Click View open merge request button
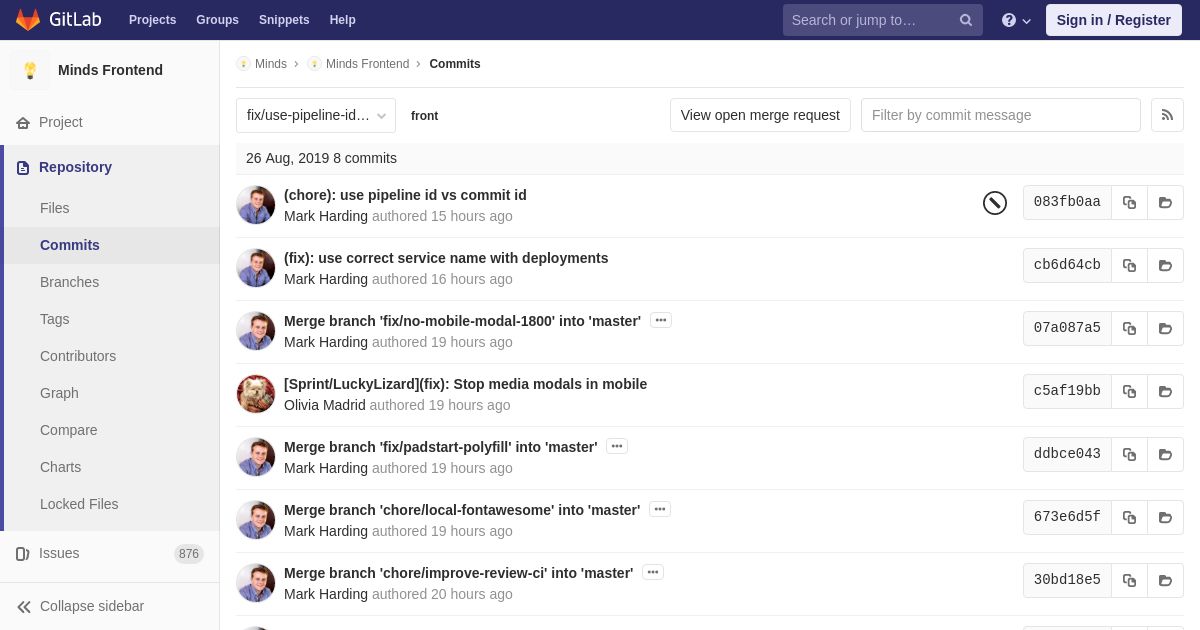This screenshot has width=1200, height=630. pos(760,115)
